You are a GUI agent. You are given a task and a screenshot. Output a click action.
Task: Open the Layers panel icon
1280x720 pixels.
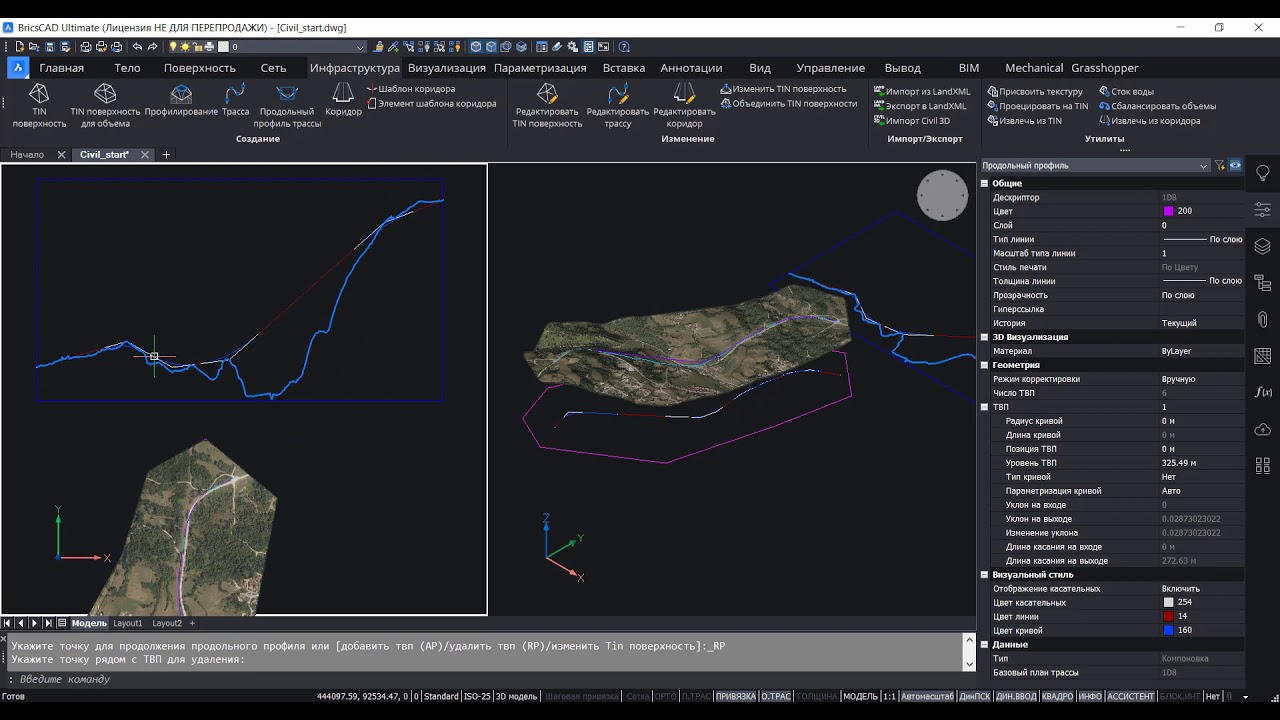pyautogui.click(x=1262, y=246)
